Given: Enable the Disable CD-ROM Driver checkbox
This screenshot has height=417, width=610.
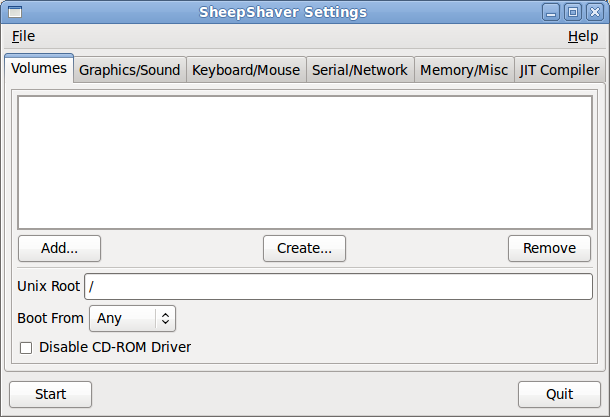Looking at the screenshot, I should [26, 348].
